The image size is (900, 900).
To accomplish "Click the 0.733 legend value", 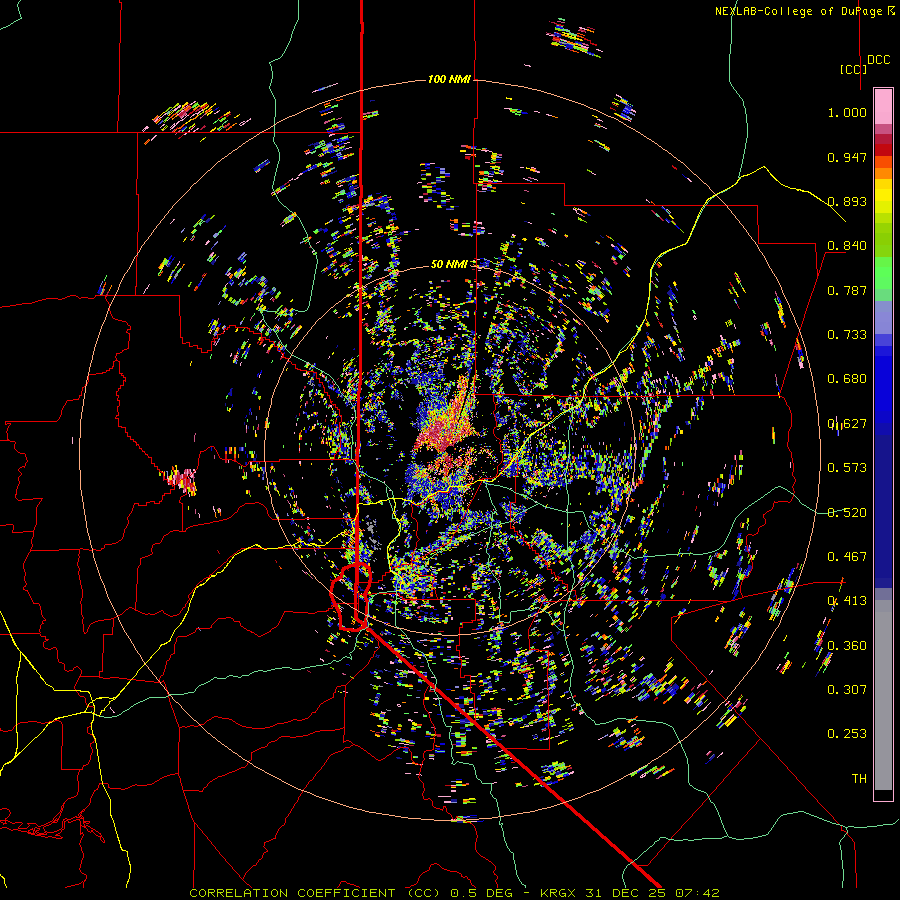I will coord(847,335).
